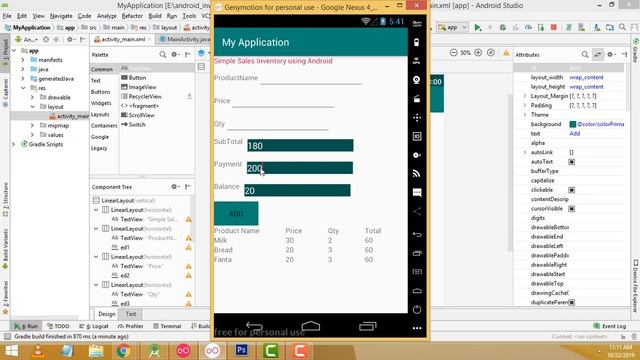
Task: Open Genymotion camera widget
Action: pyautogui.click(x=417, y=80)
